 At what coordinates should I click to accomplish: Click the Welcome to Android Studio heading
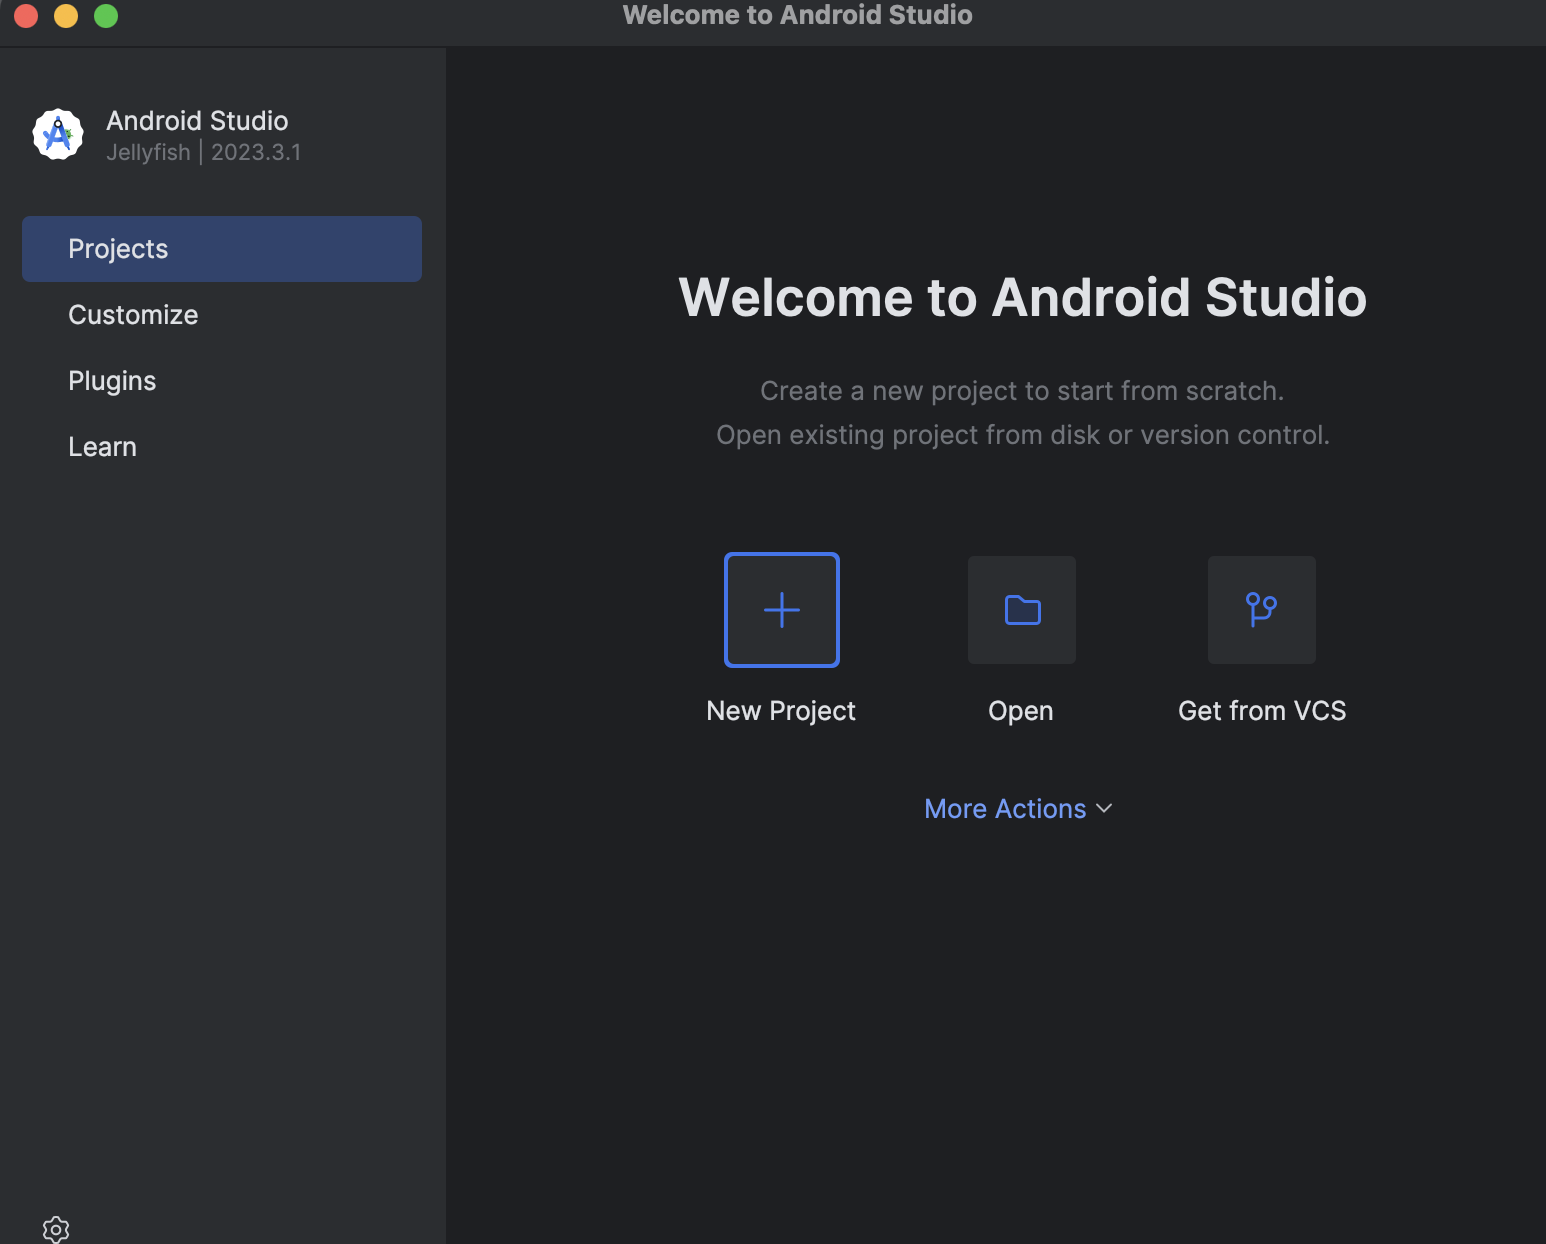1022,297
